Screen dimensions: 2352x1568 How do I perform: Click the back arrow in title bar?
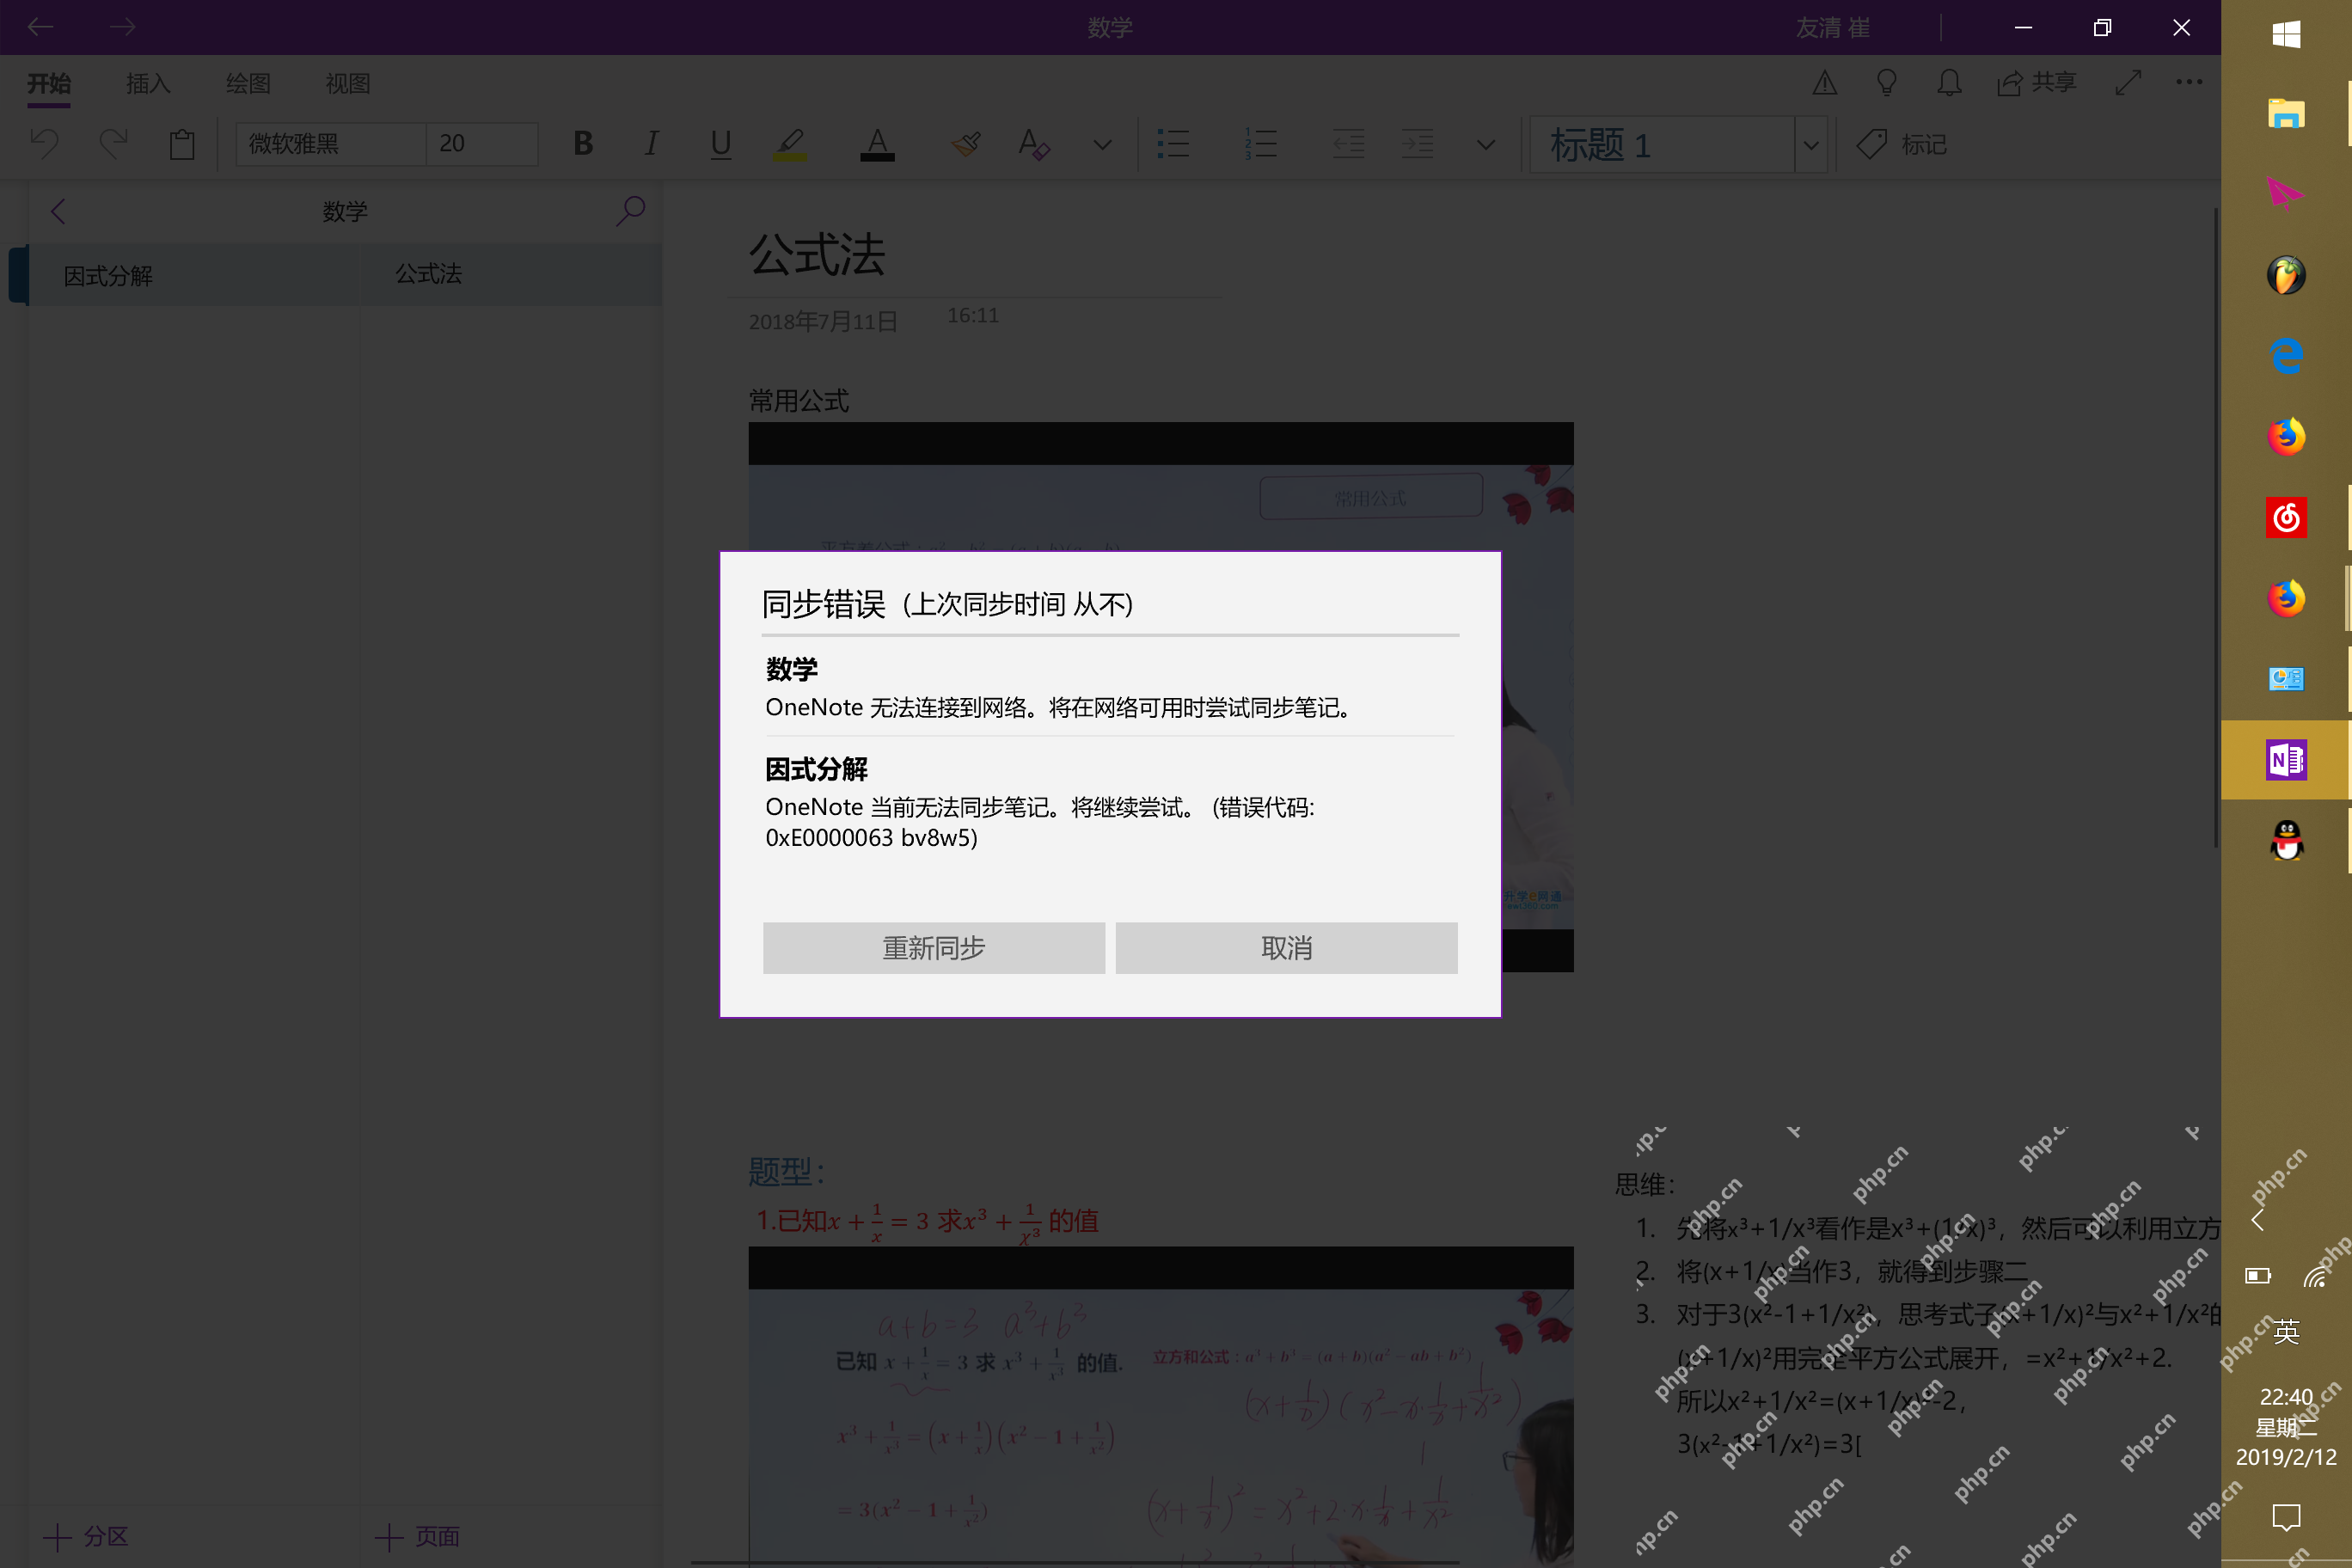[40, 27]
